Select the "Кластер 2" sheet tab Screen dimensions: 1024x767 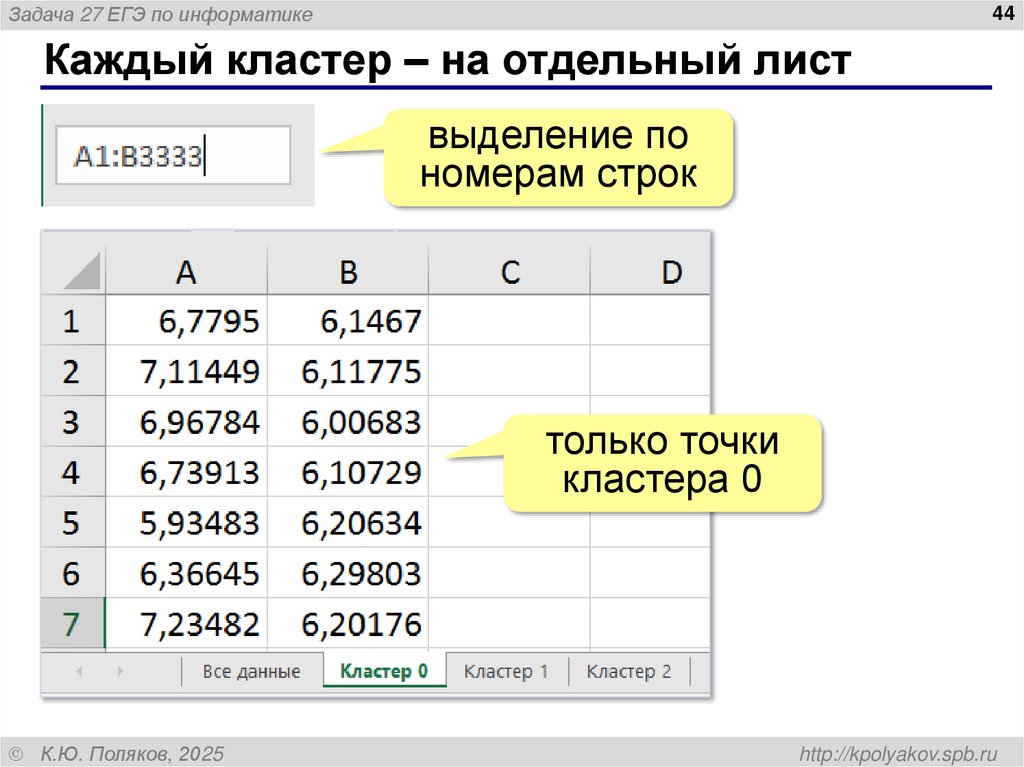(x=630, y=671)
